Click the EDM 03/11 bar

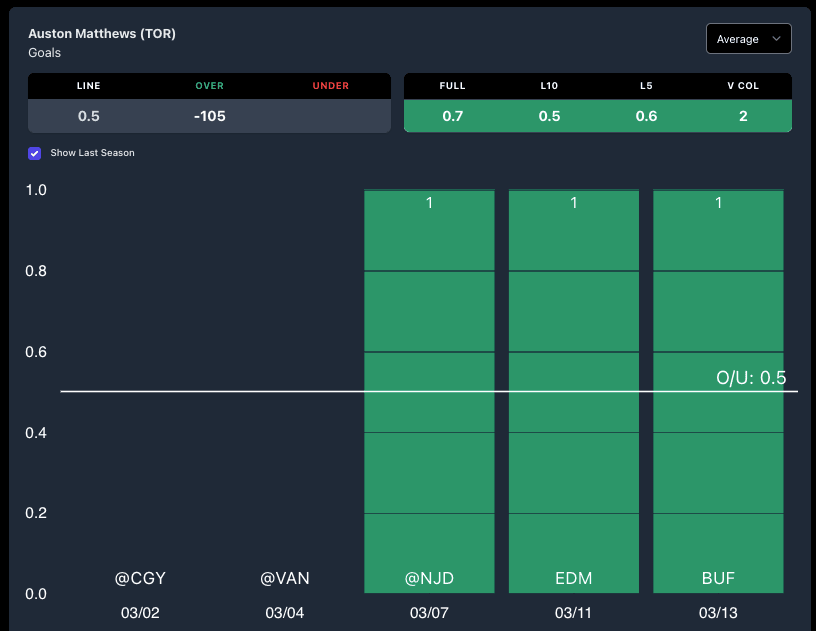click(573, 391)
